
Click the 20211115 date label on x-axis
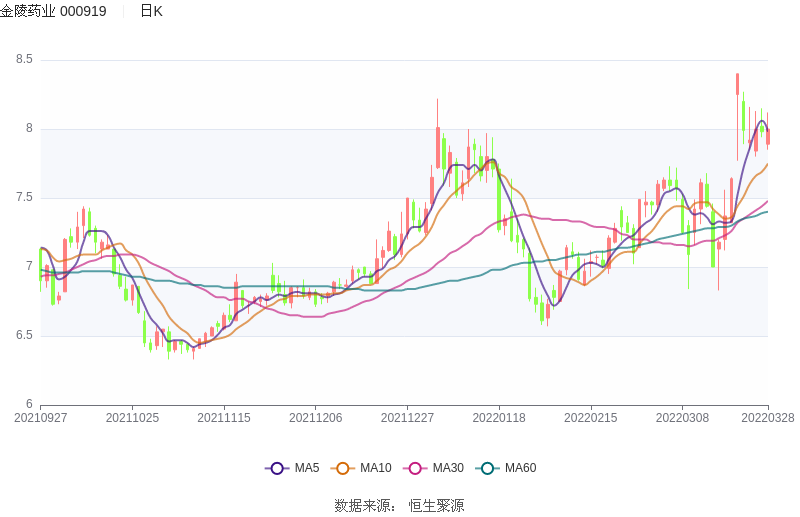tap(224, 418)
